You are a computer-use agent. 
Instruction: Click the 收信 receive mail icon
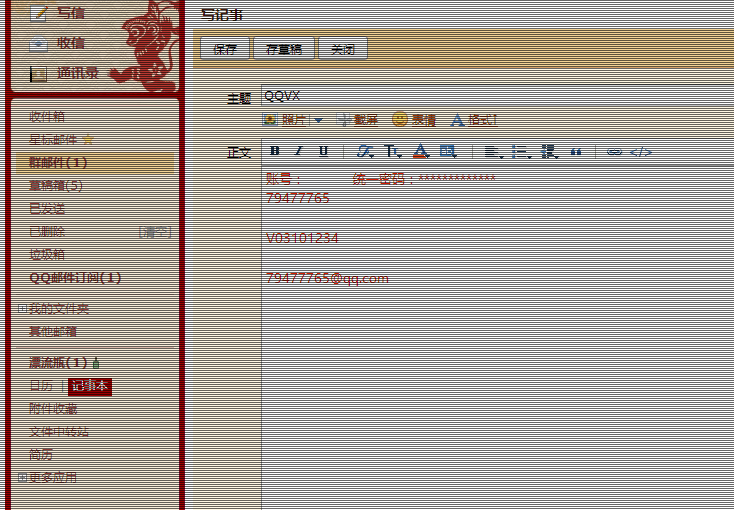pos(38,43)
